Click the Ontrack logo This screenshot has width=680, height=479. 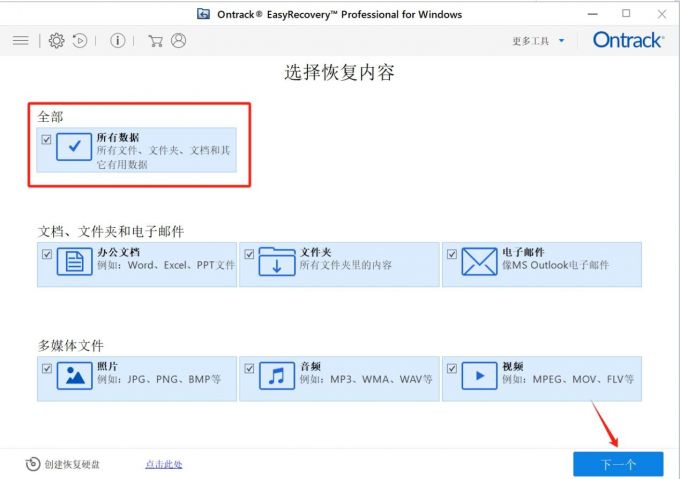(x=628, y=40)
